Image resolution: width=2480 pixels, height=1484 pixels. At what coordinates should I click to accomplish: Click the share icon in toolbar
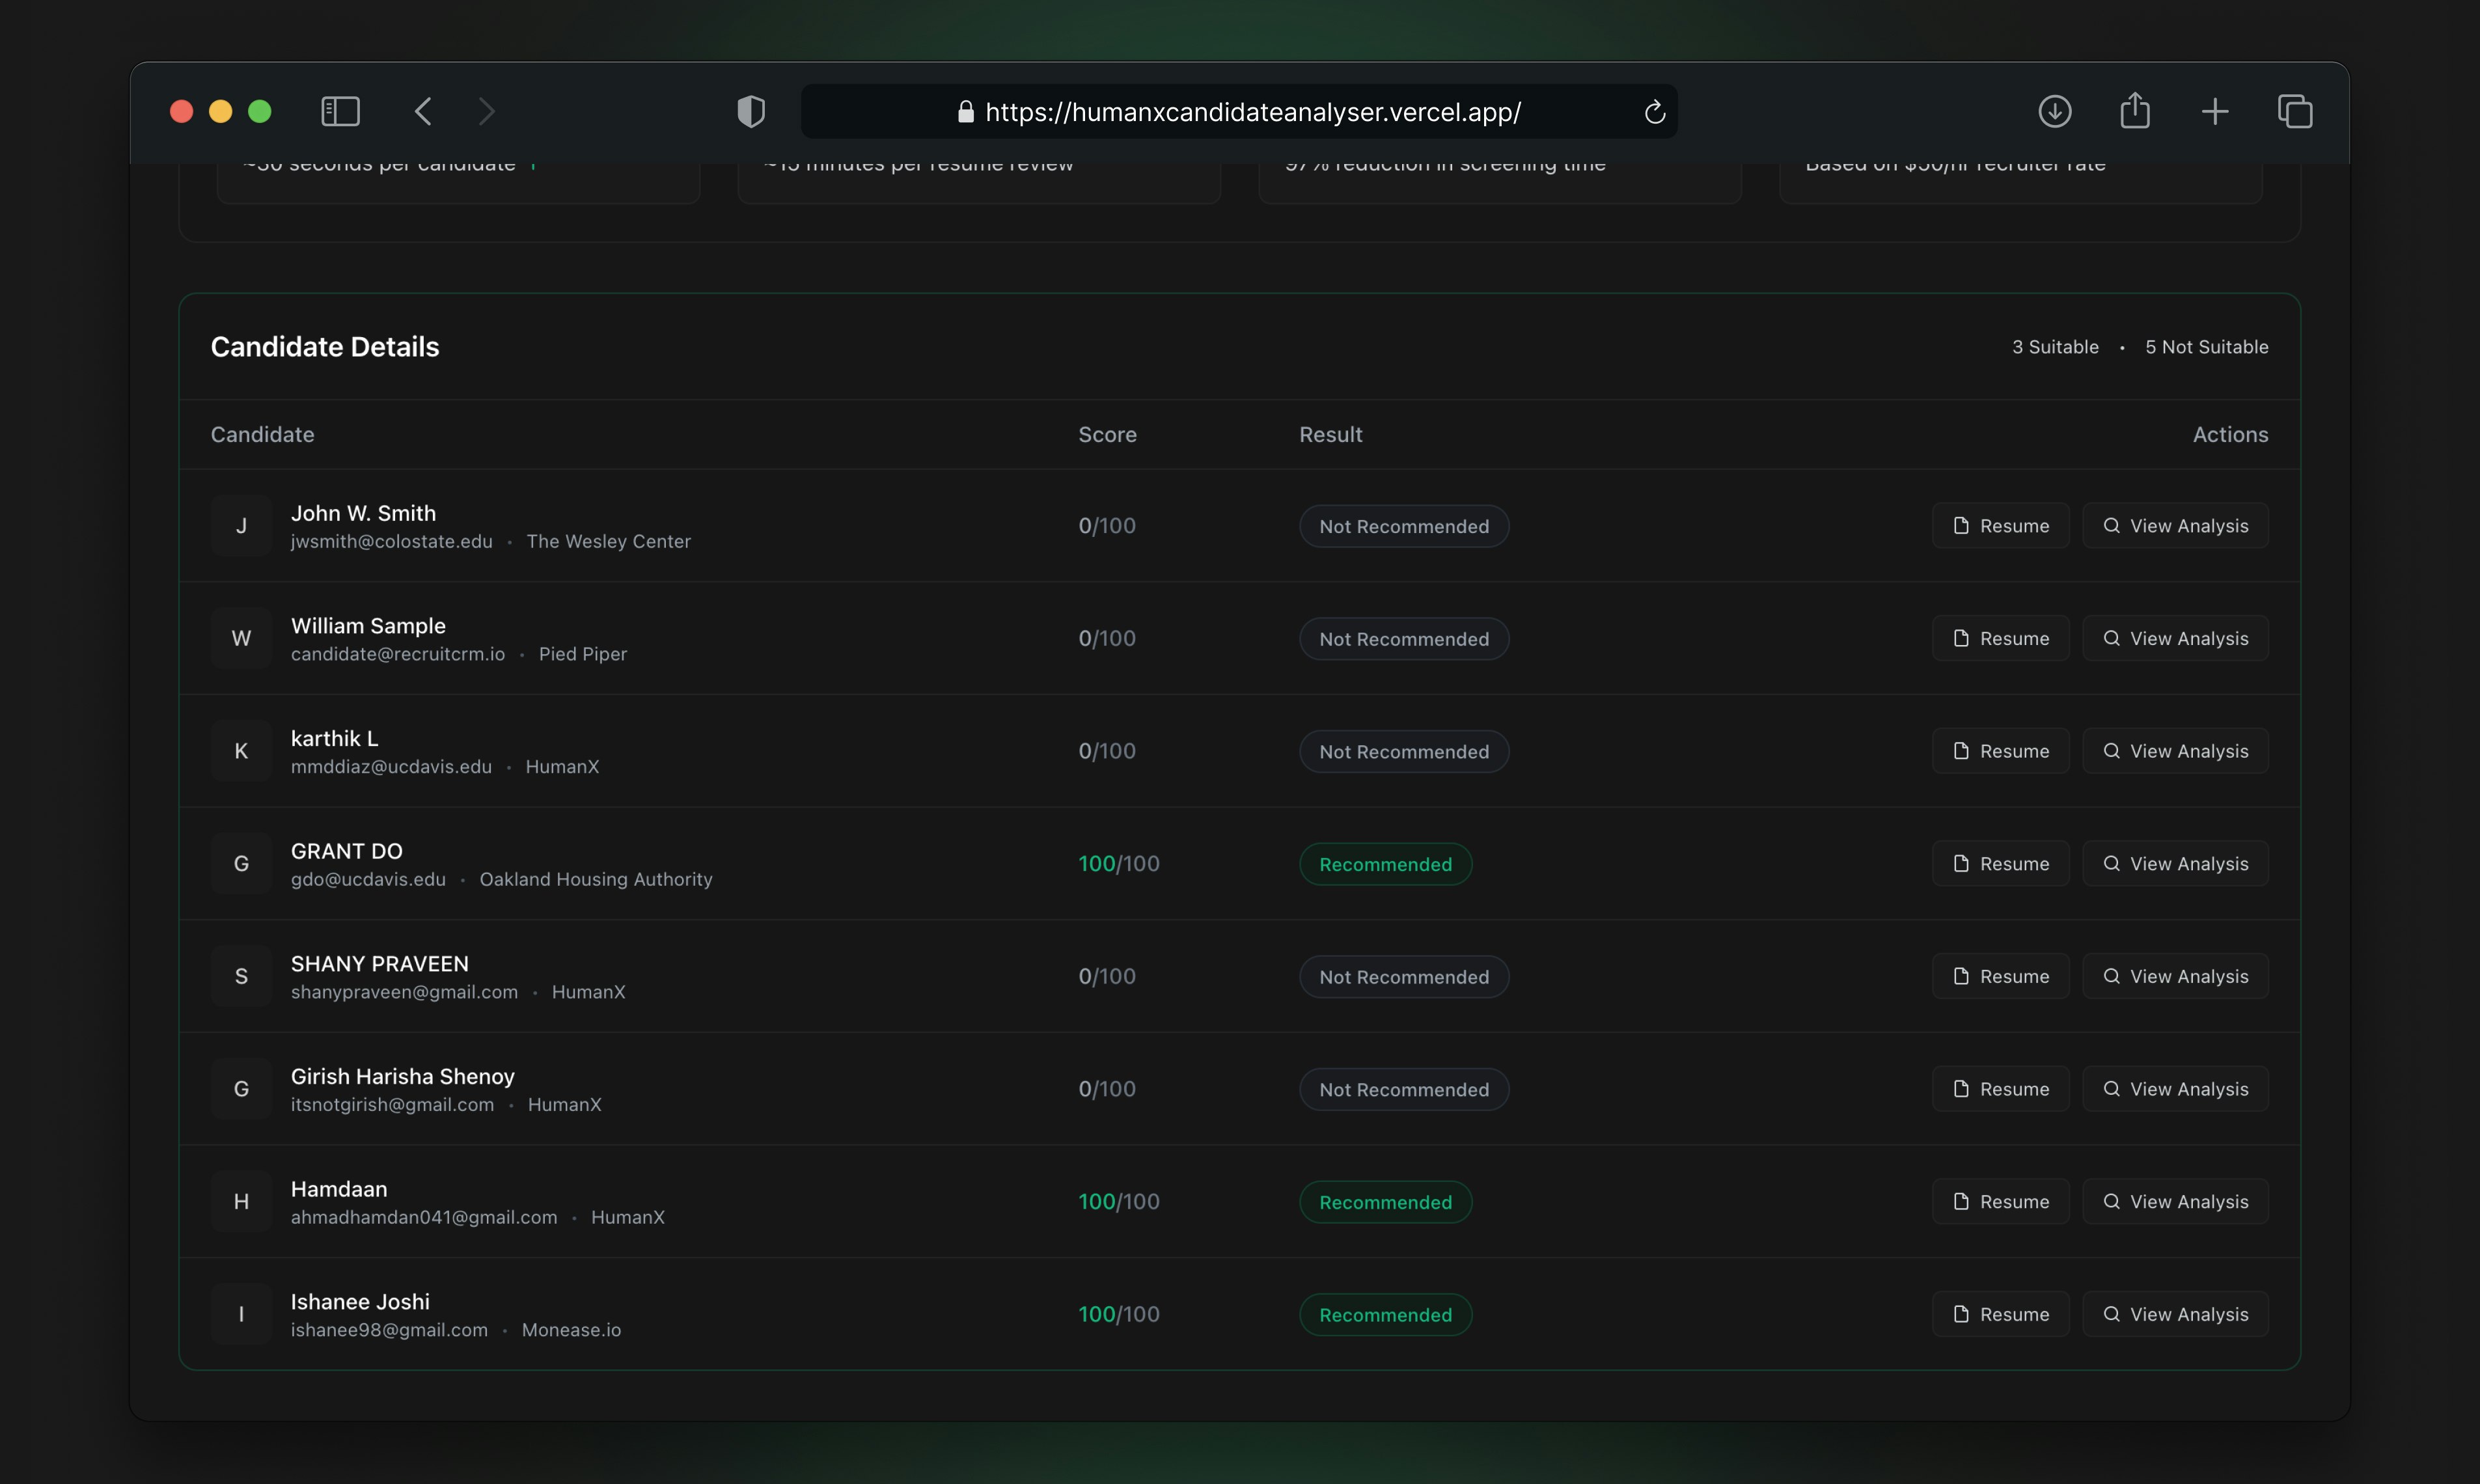pos(2134,111)
